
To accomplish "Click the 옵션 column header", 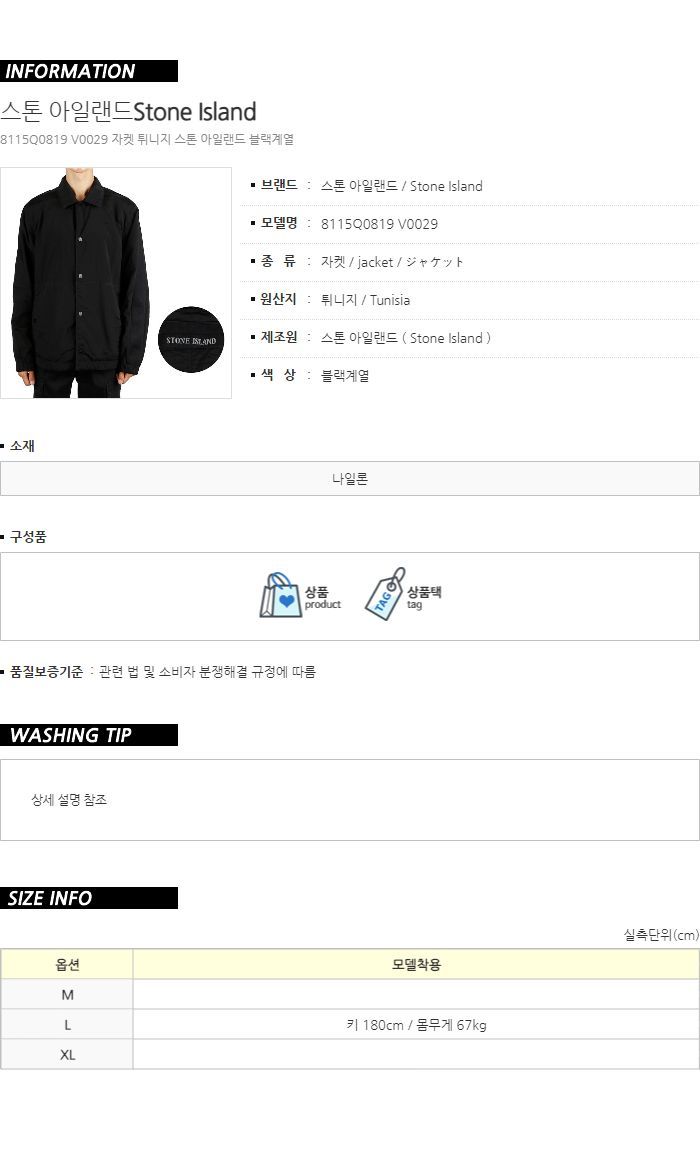I will coord(67,964).
